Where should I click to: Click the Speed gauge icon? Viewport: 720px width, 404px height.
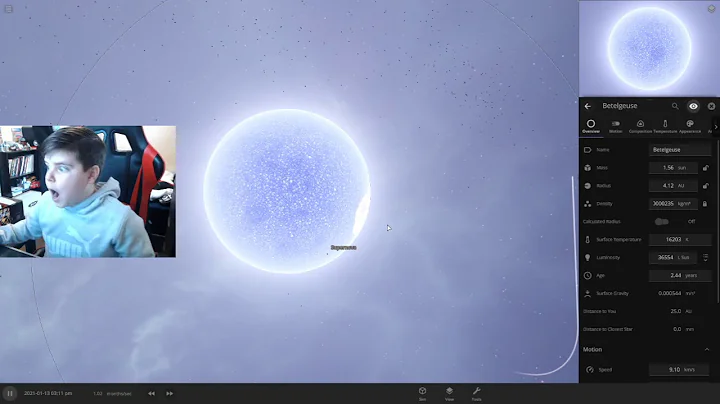tap(590, 370)
